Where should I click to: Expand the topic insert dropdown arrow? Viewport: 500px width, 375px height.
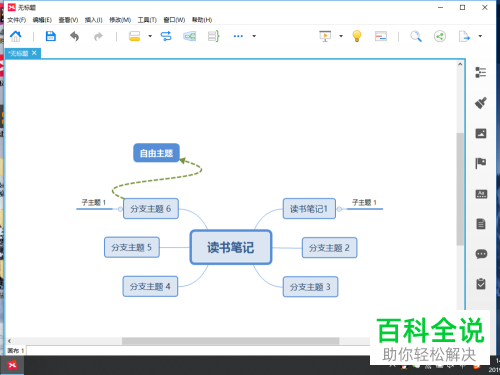point(150,36)
